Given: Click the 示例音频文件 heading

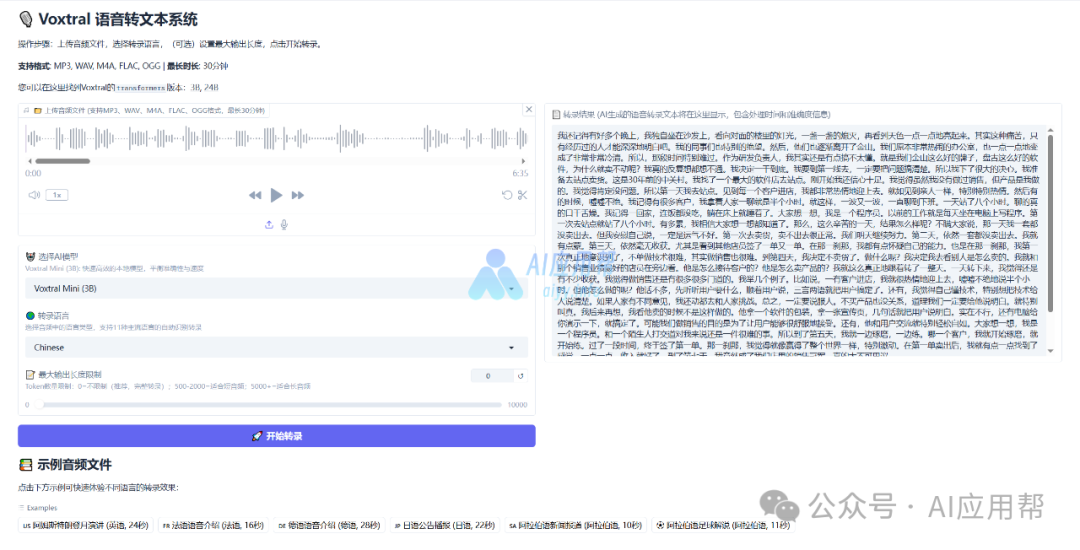Looking at the screenshot, I should 73,465.
